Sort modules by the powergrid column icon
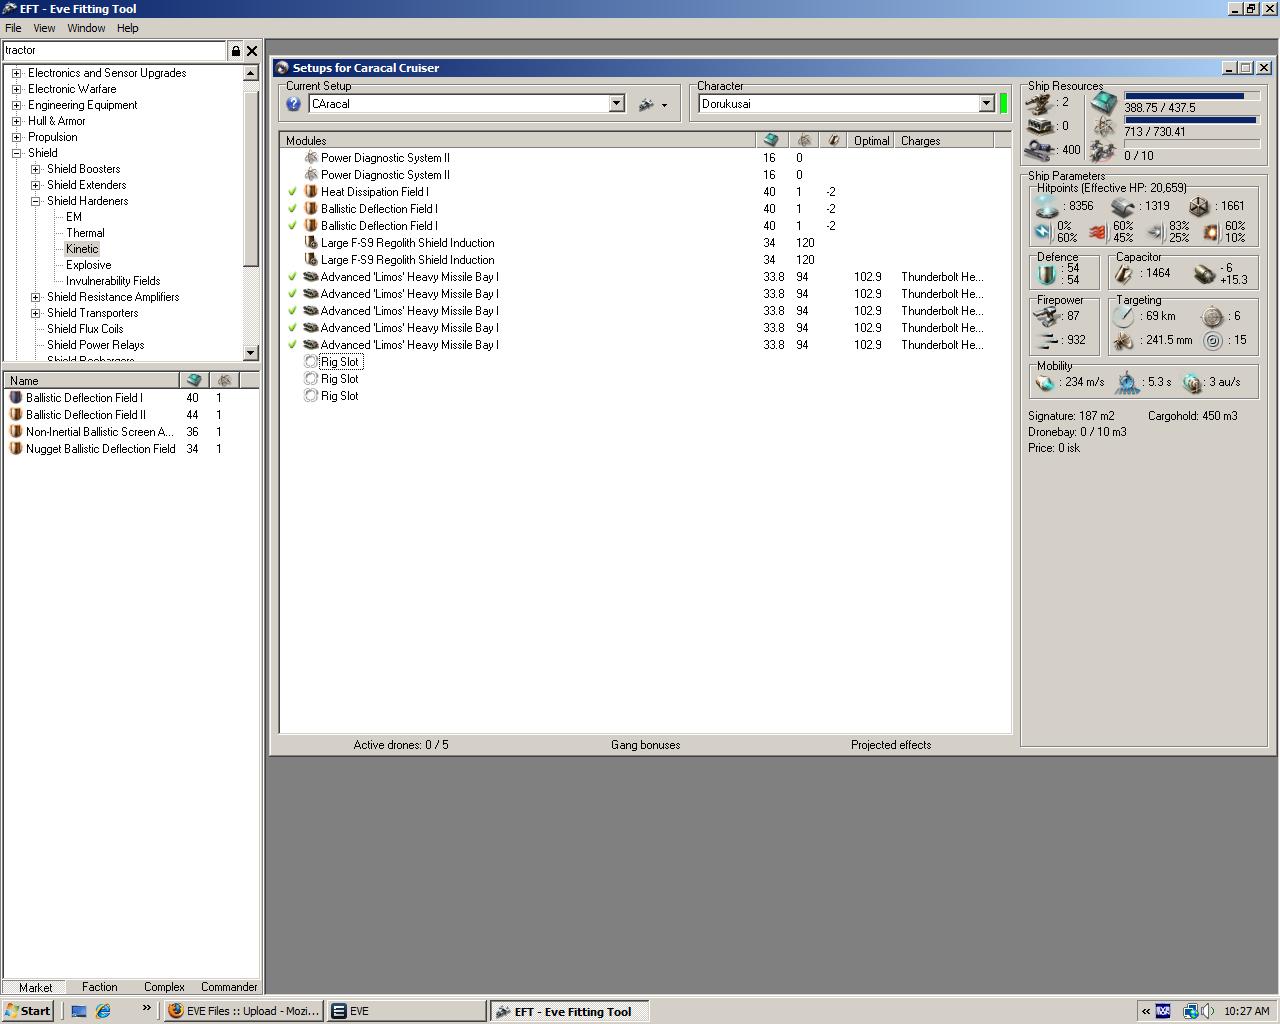The height and width of the screenshot is (1024, 1280). pyautogui.click(x=804, y=141)
